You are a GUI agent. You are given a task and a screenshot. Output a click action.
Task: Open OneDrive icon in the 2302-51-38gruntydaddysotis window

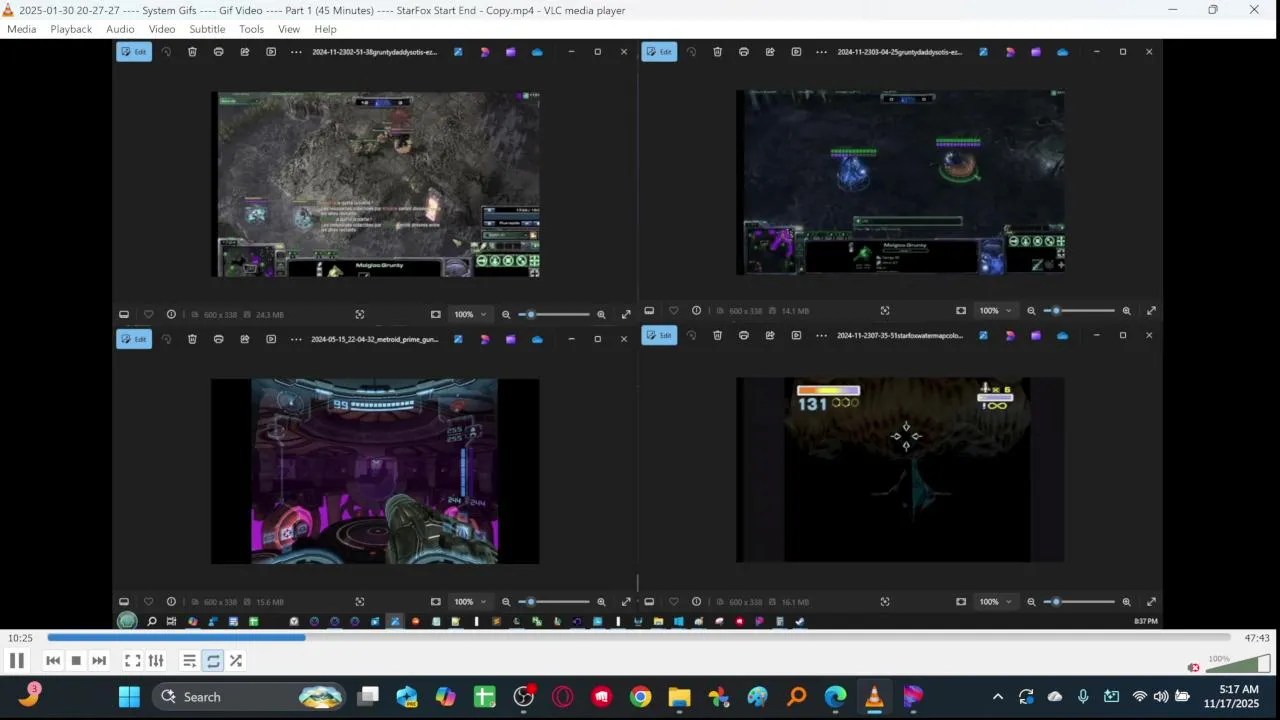click(537, 52)
